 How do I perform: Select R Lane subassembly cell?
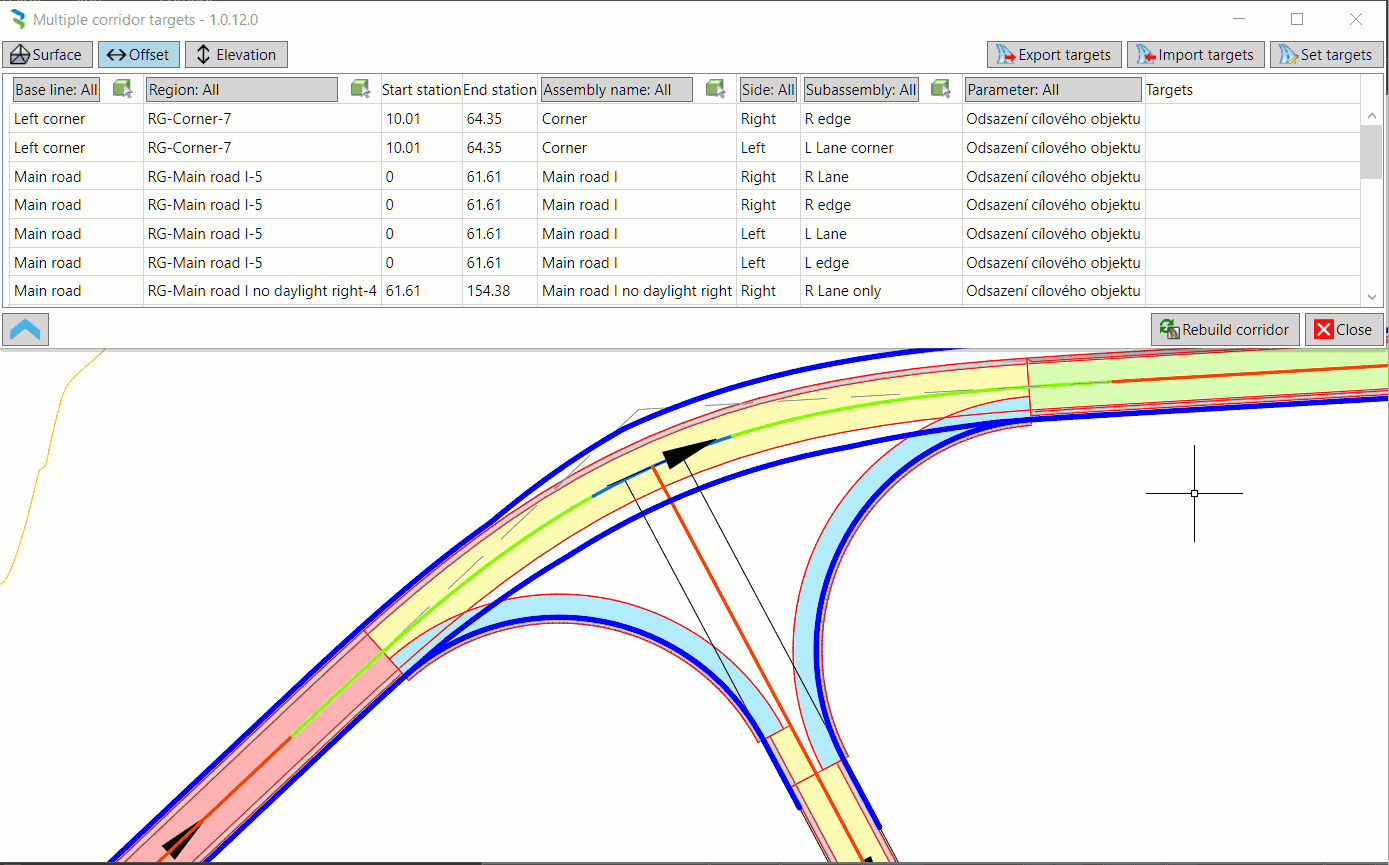point(881,177)
